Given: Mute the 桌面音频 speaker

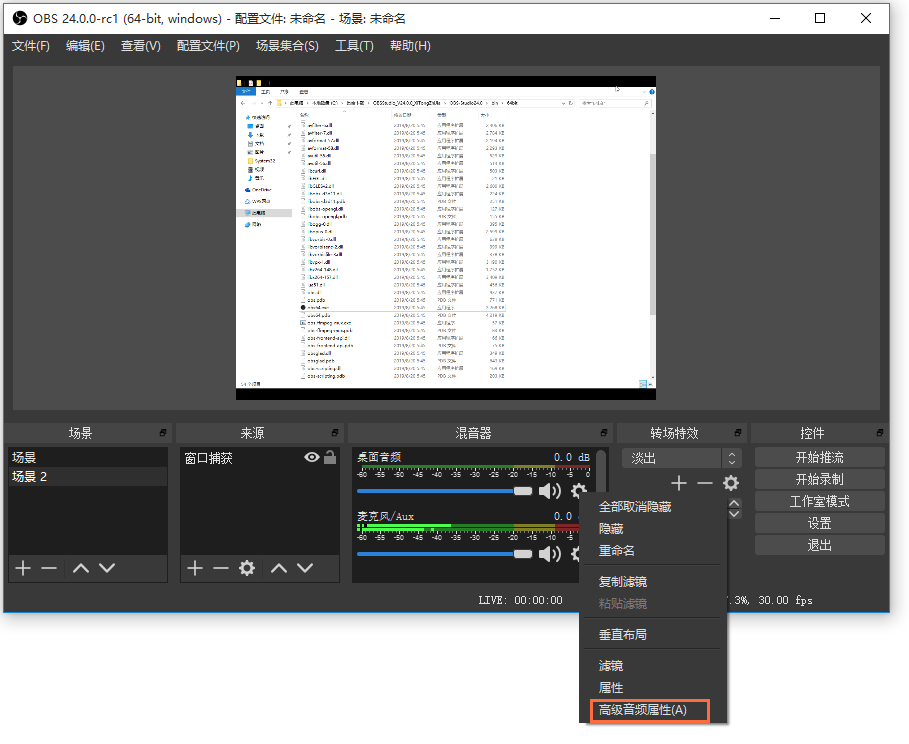Looking at the screenshot, I should tap(549, 491).
